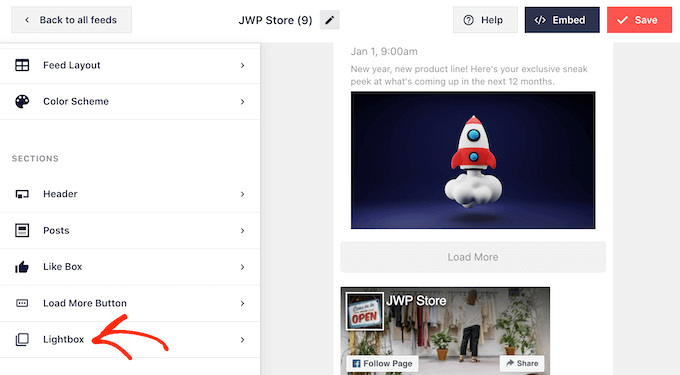Click the Jan 1, 9:00am post date
This screenshot has width=680, height=375.
click(384, 52)
